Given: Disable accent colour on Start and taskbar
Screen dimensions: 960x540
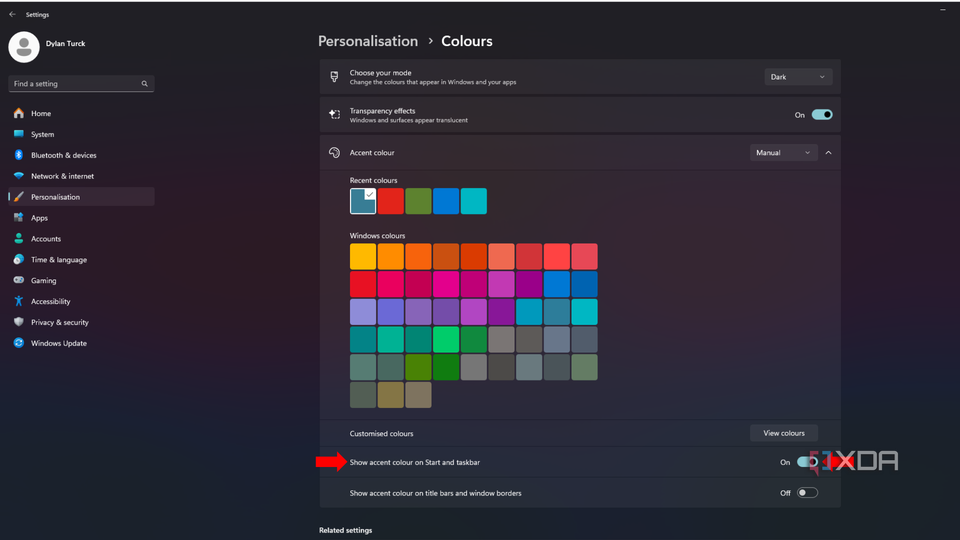Looking at the screenshot, I should [807, 462].
